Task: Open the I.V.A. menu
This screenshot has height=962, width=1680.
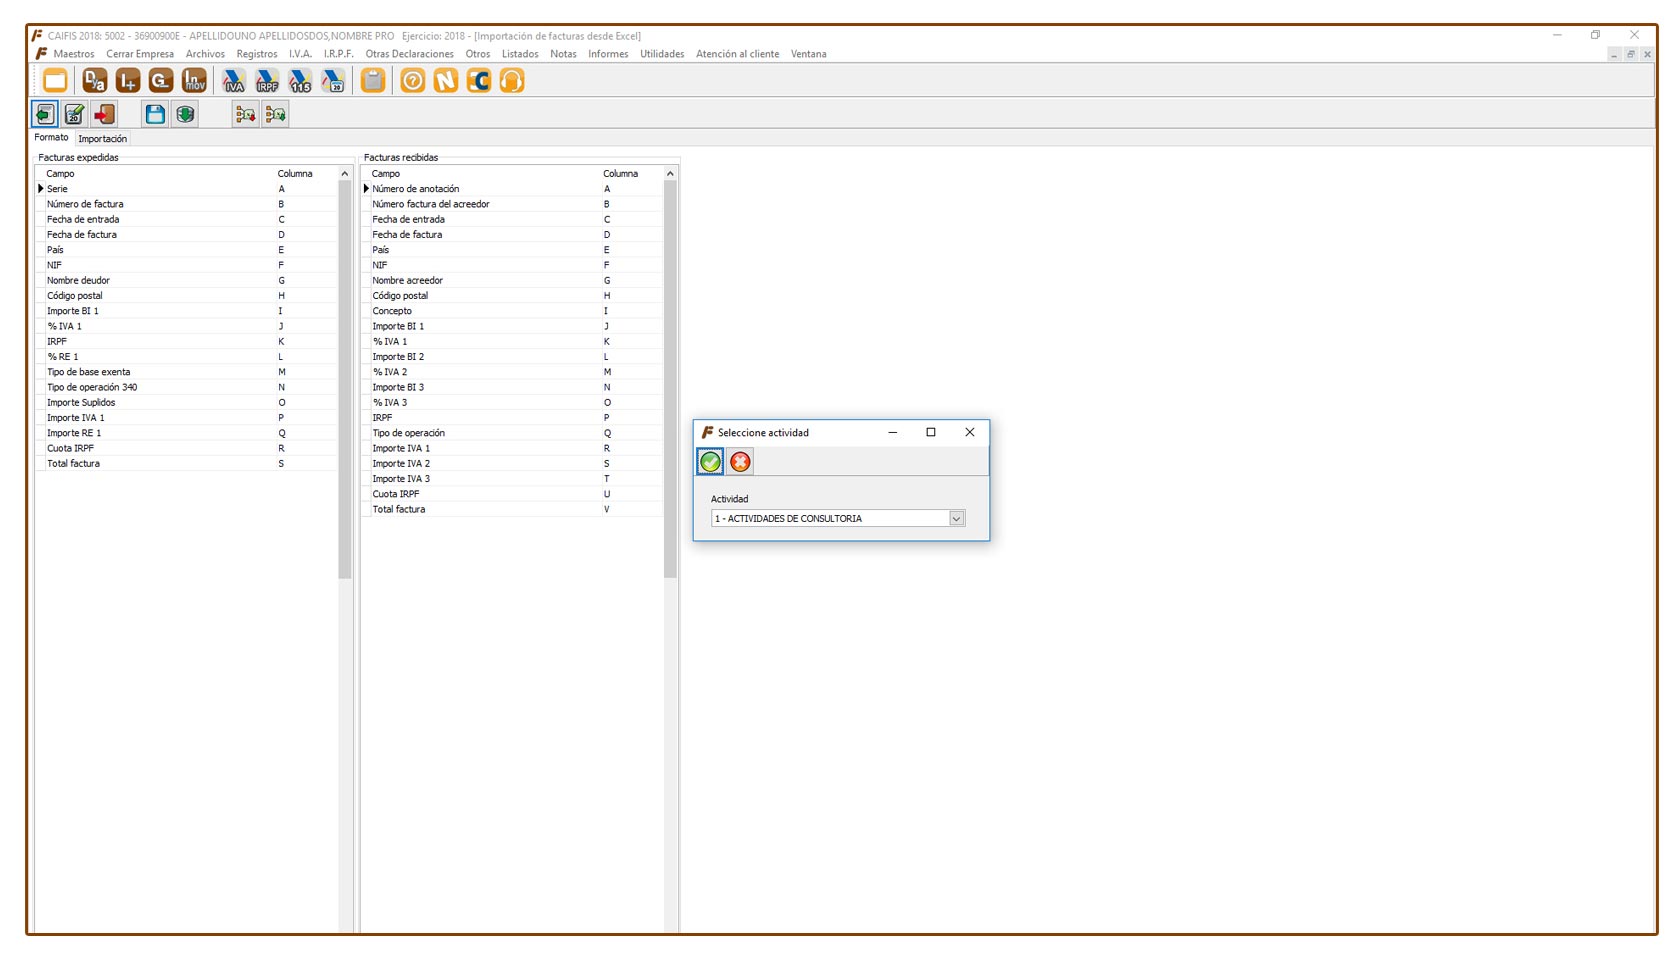Action: coord(300,54)
